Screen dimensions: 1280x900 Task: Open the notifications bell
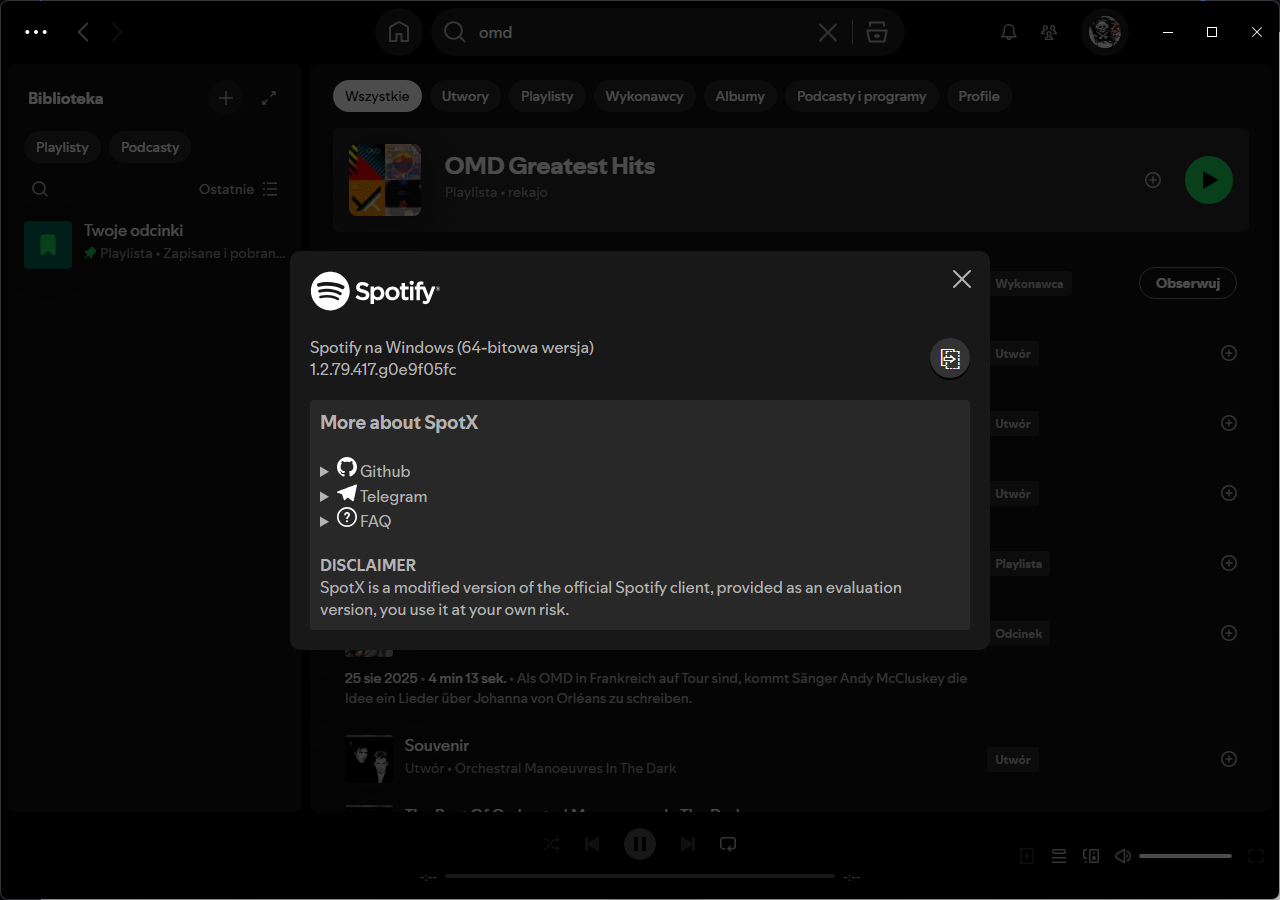pos(1009,32)
